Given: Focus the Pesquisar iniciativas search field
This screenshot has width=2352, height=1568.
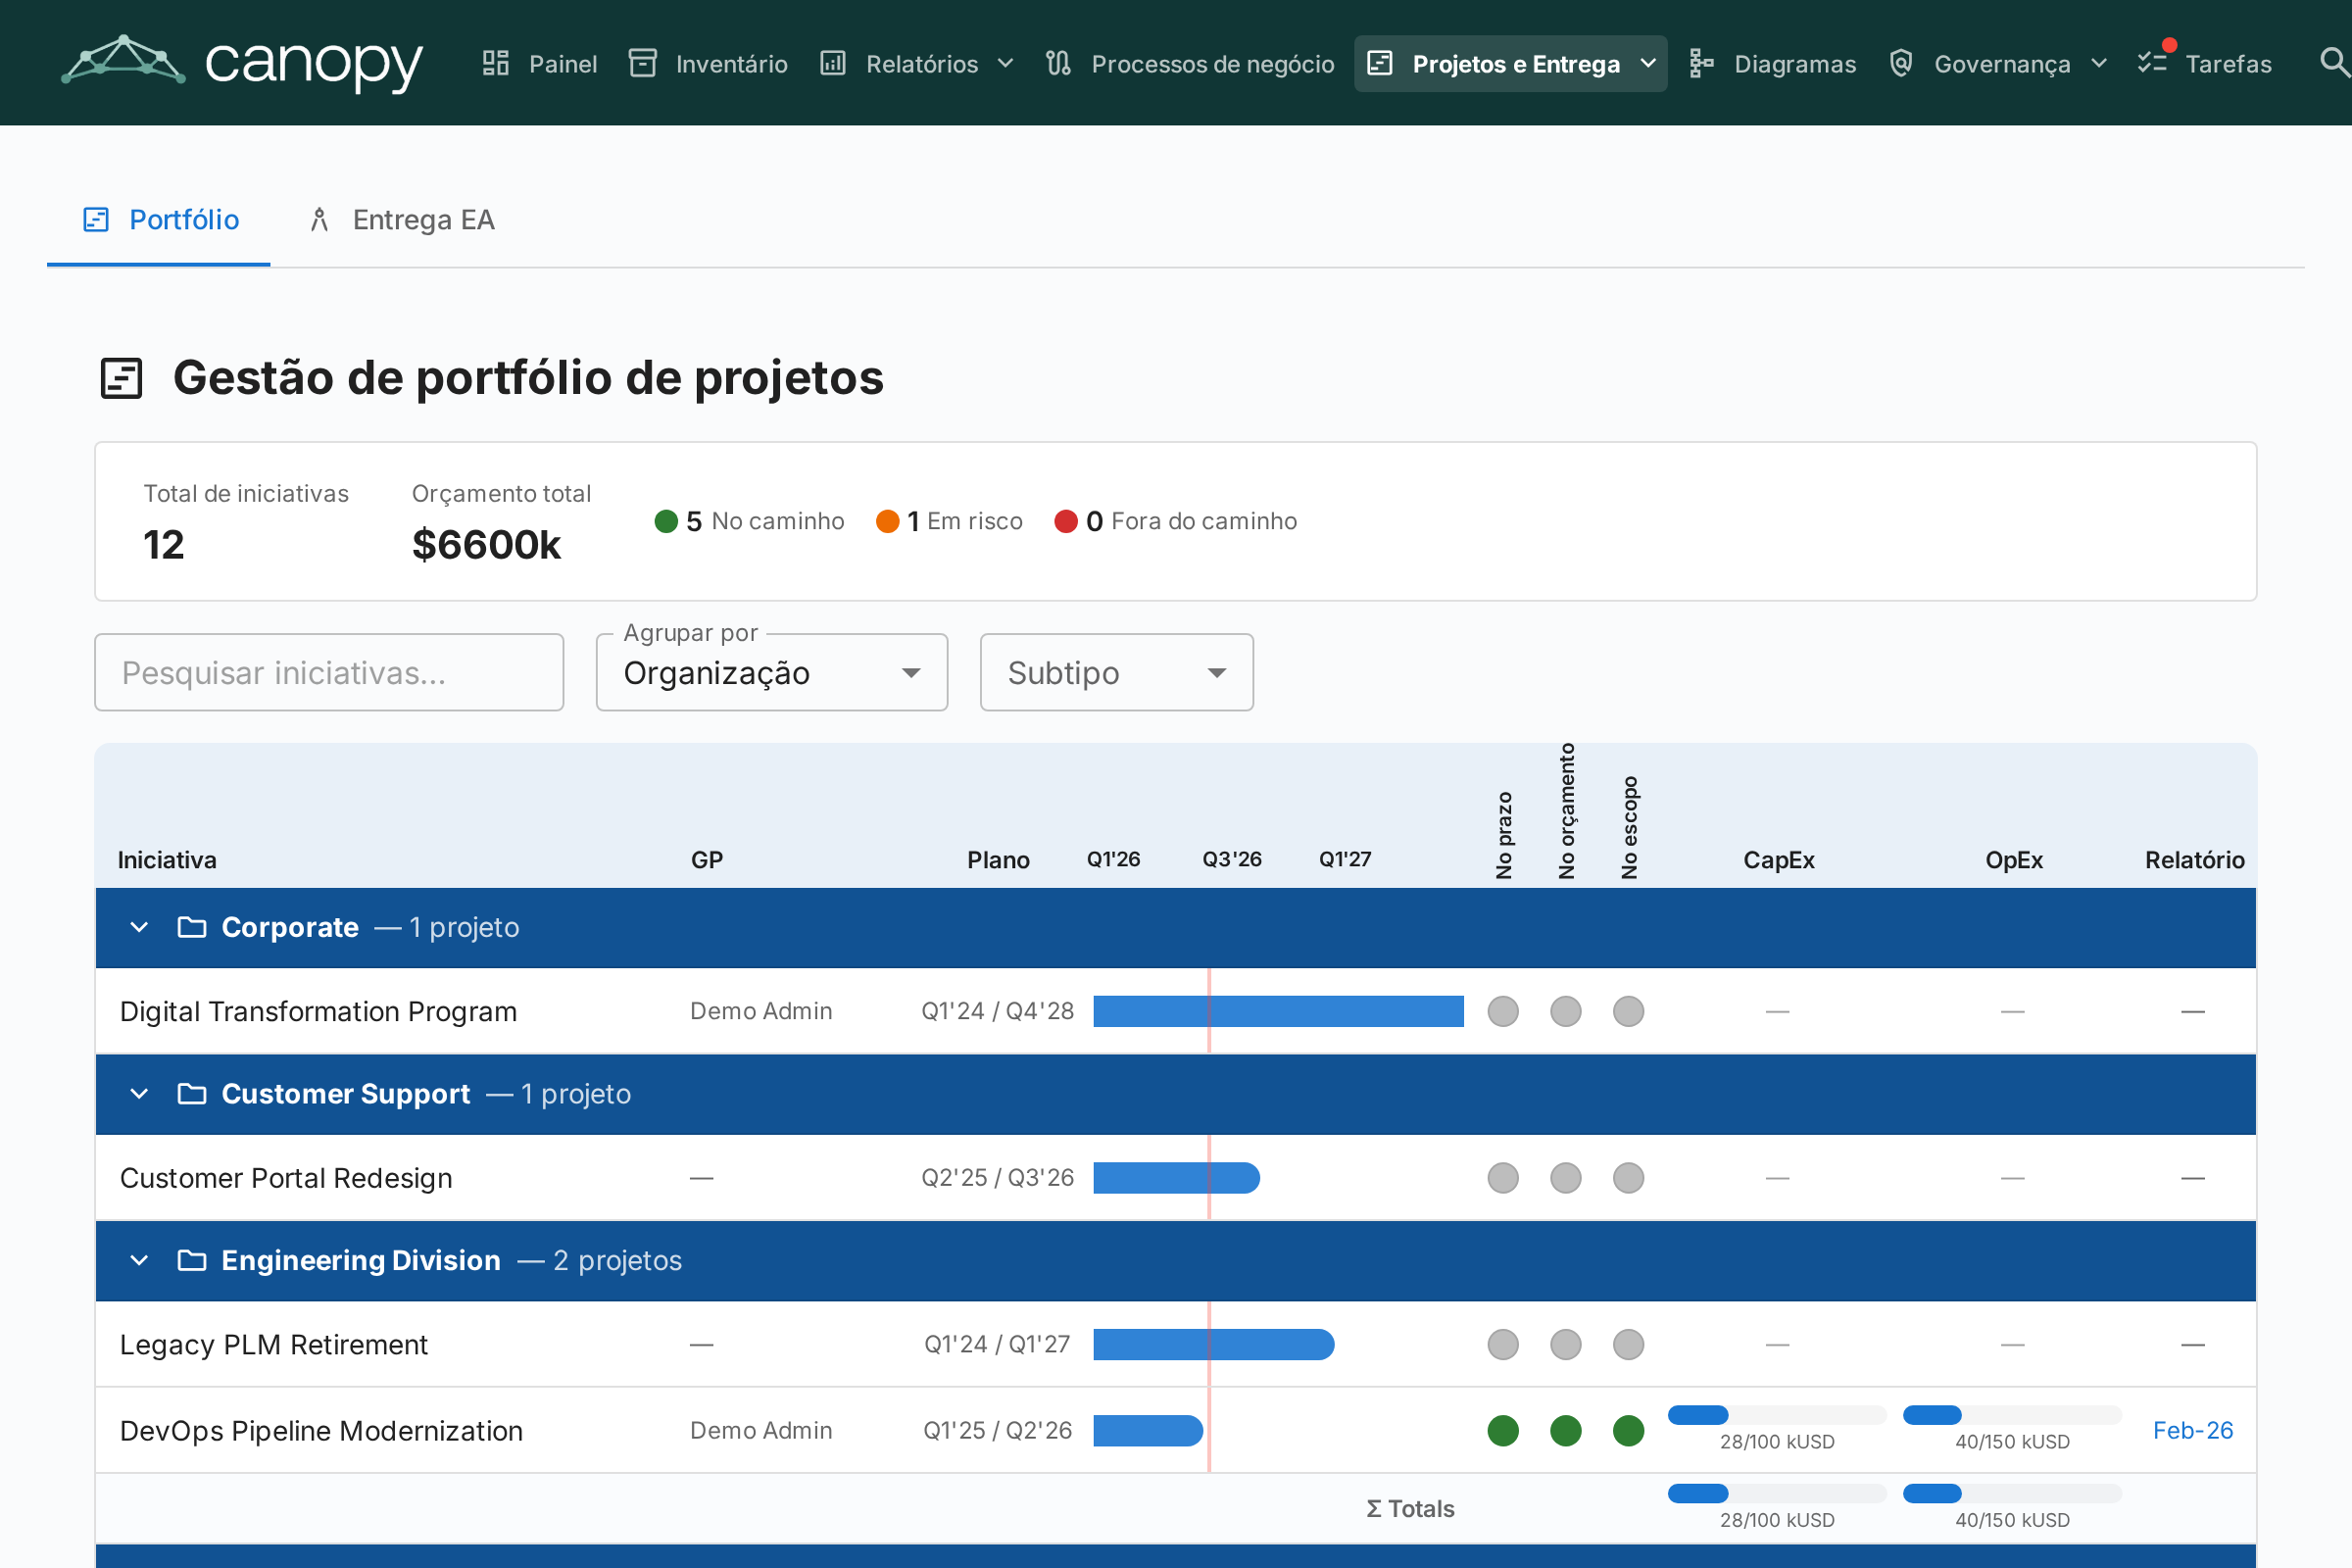Looking at the screenshot, I should pos(329,672).
